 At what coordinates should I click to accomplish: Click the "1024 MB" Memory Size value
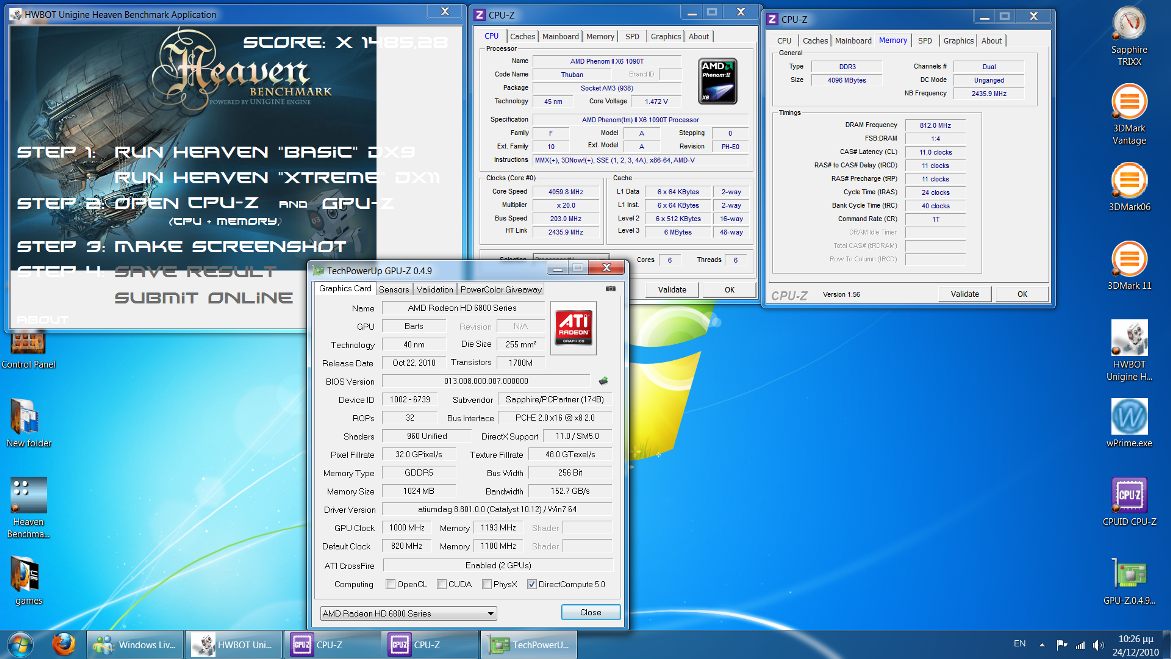click(x=418, y=491)
